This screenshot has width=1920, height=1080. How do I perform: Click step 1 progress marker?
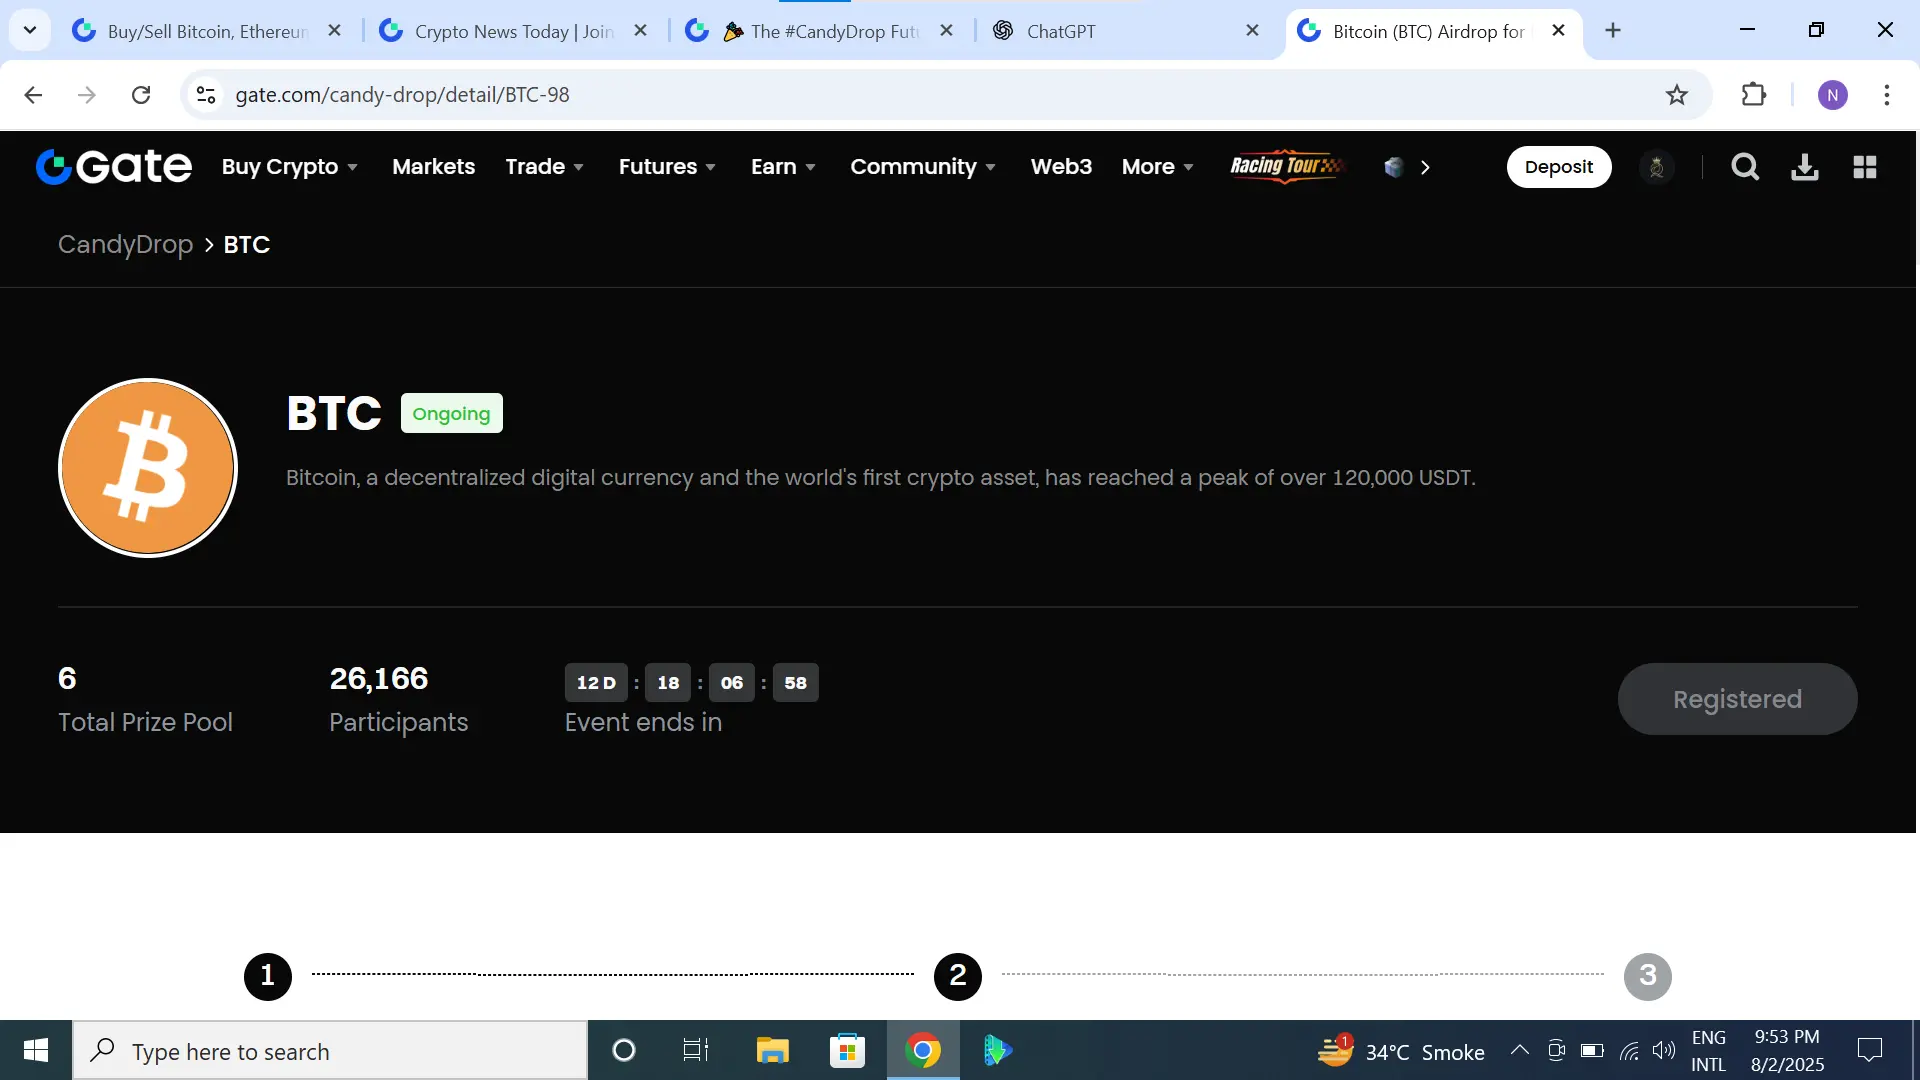pos(268,976)
